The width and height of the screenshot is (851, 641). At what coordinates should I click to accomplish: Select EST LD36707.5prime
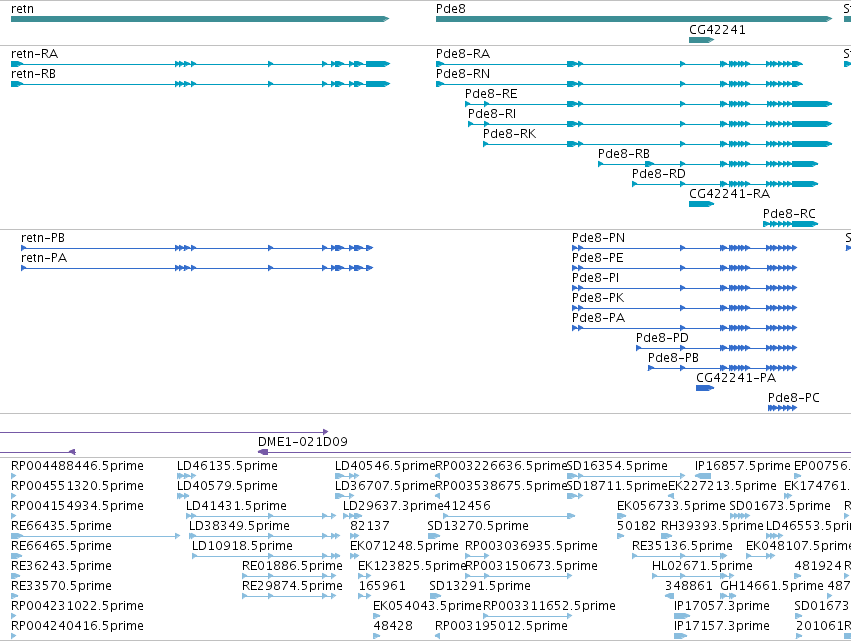[x=385, y=486]
